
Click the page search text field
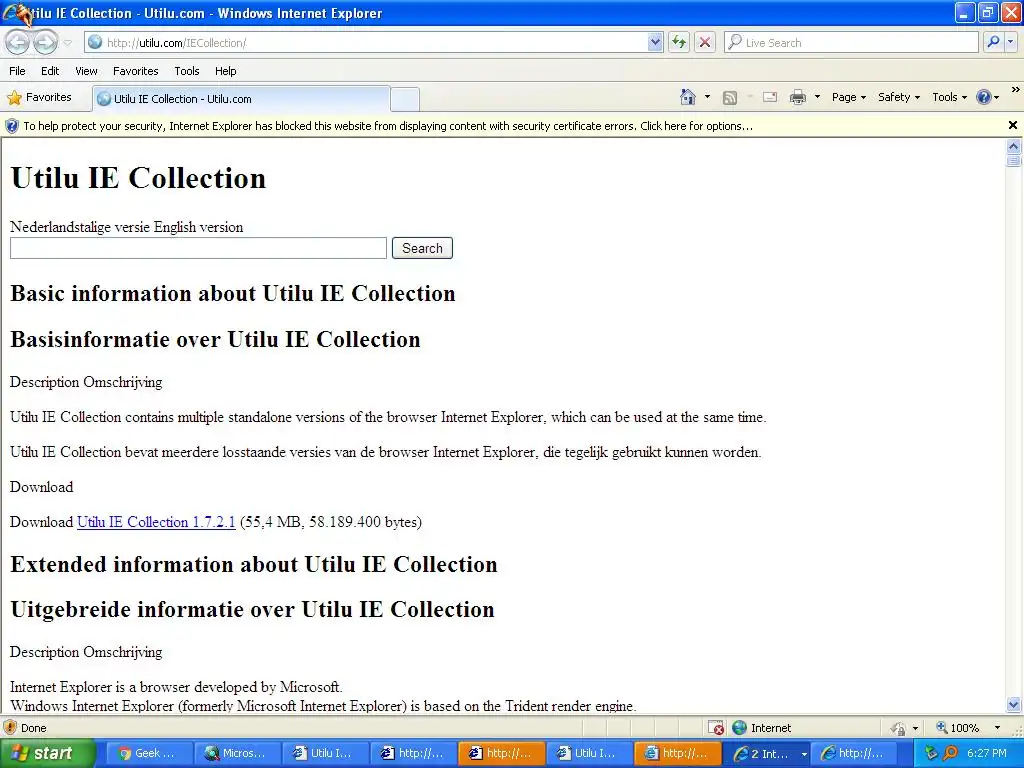pos(199,248)
